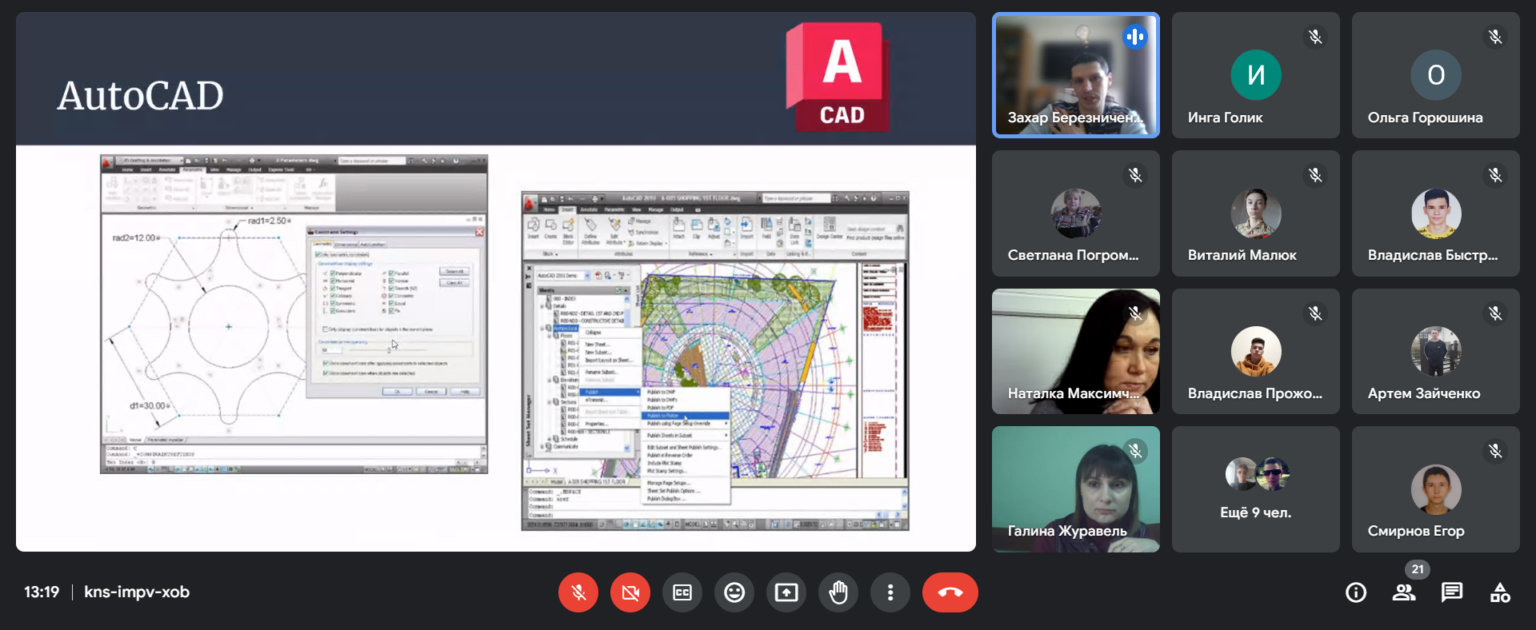Click Смирнов Егор avatar photo
Viewport: 1536px width, 630px height.
coord(1436,489)
